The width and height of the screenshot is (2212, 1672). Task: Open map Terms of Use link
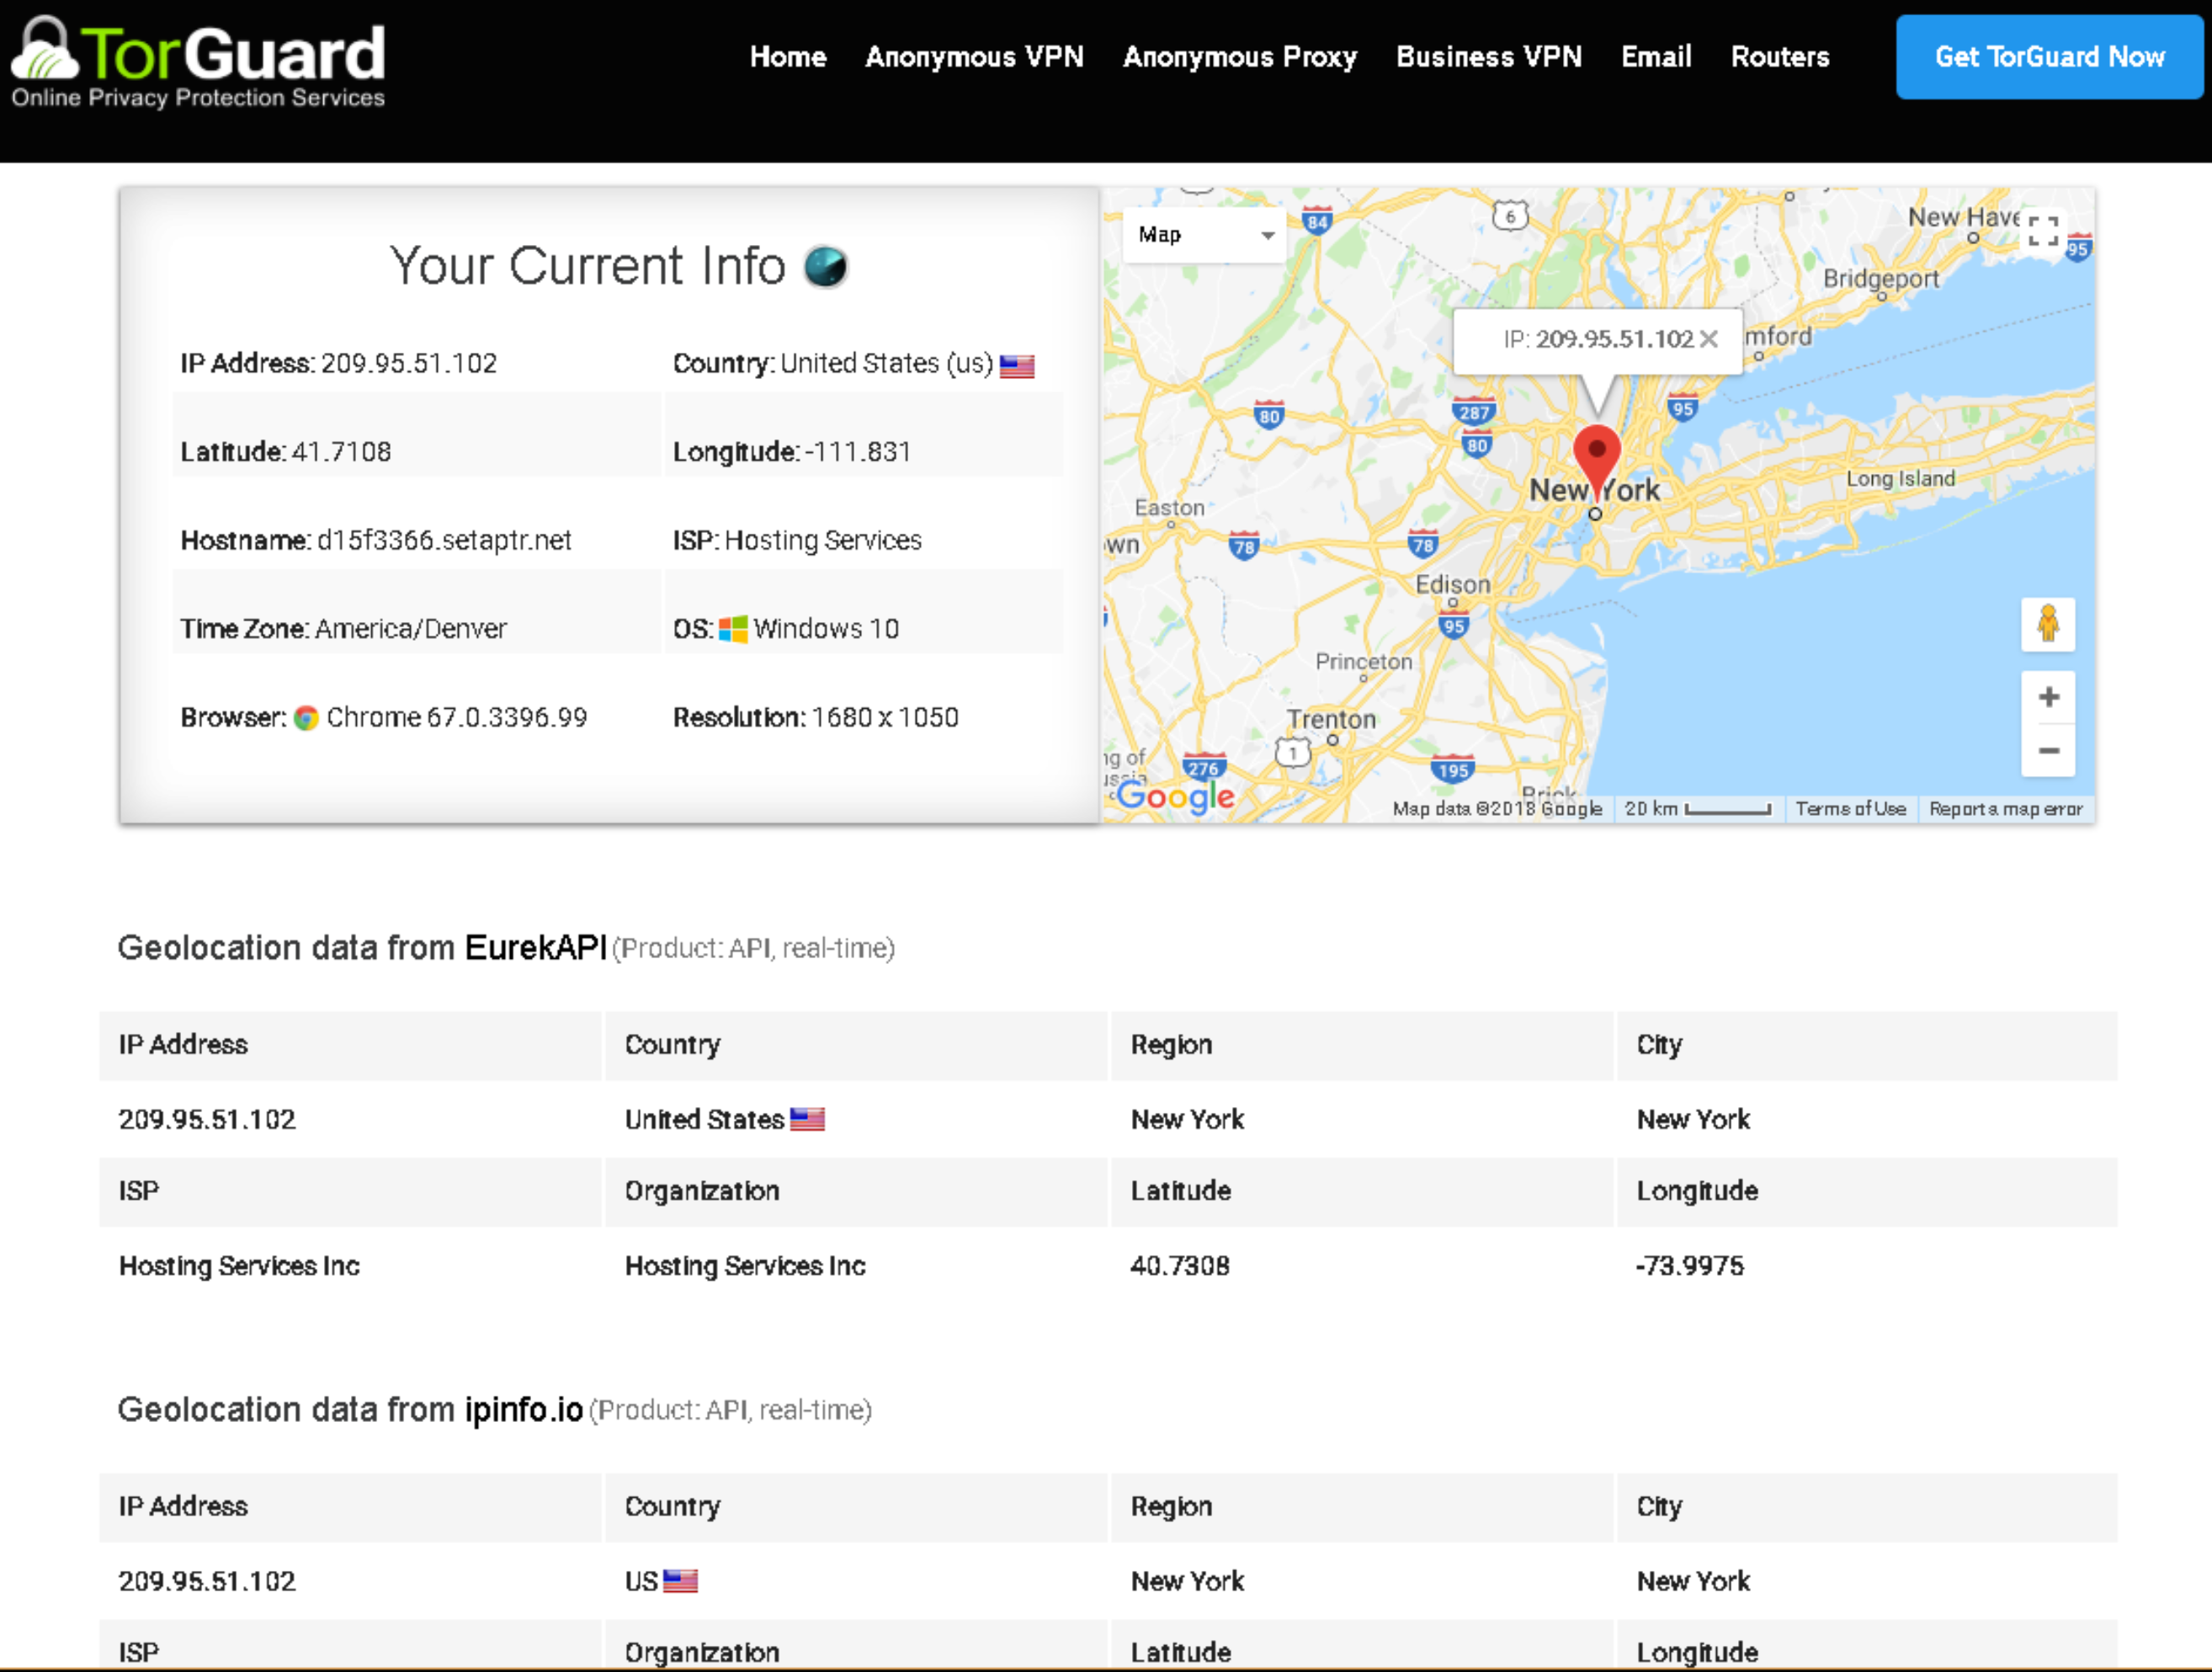(x=1851, y=808)
